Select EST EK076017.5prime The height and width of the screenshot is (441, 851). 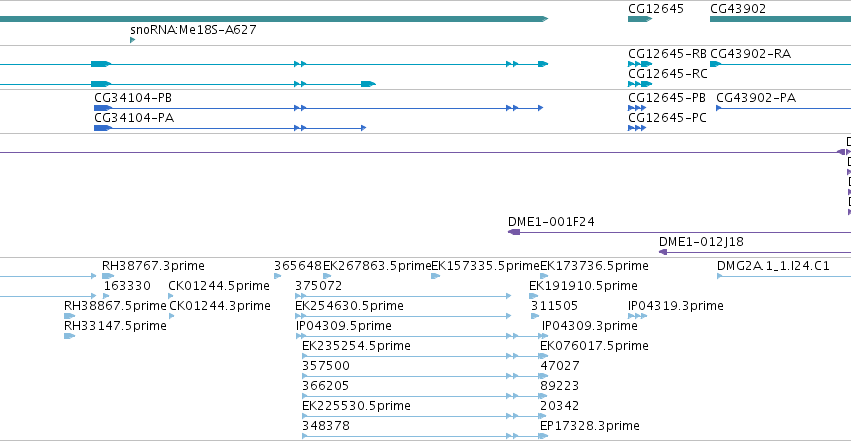click(x=594, y=346)
